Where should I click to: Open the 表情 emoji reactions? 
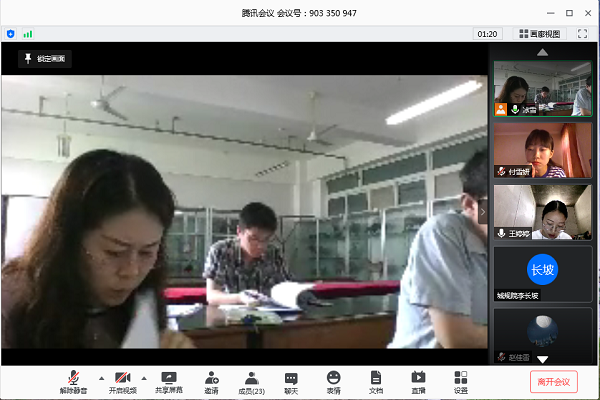click(333, 381)
